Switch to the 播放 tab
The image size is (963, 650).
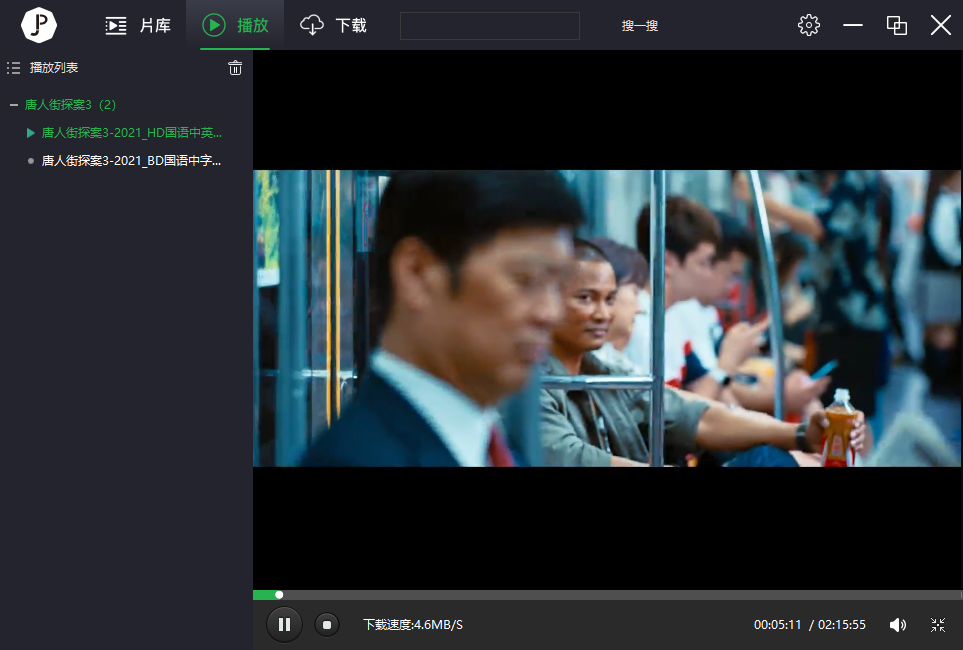tap(235, 25)
